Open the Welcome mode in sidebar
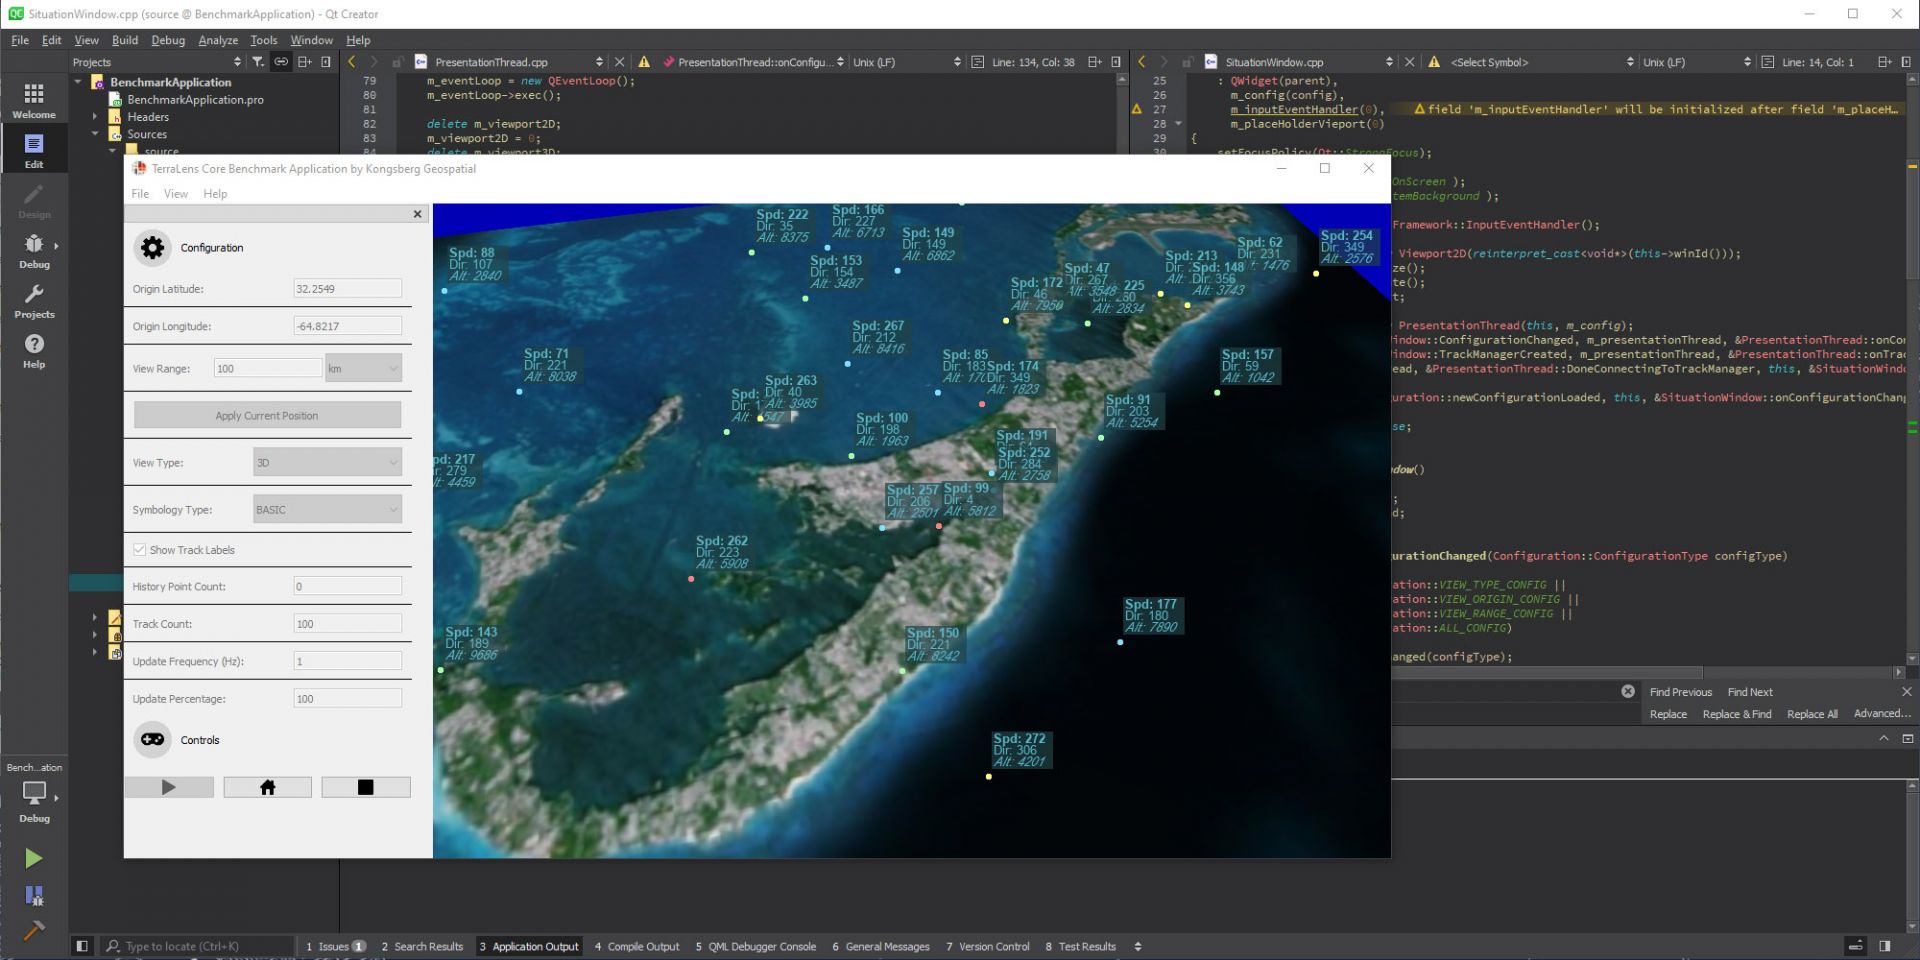 point(34,100)
